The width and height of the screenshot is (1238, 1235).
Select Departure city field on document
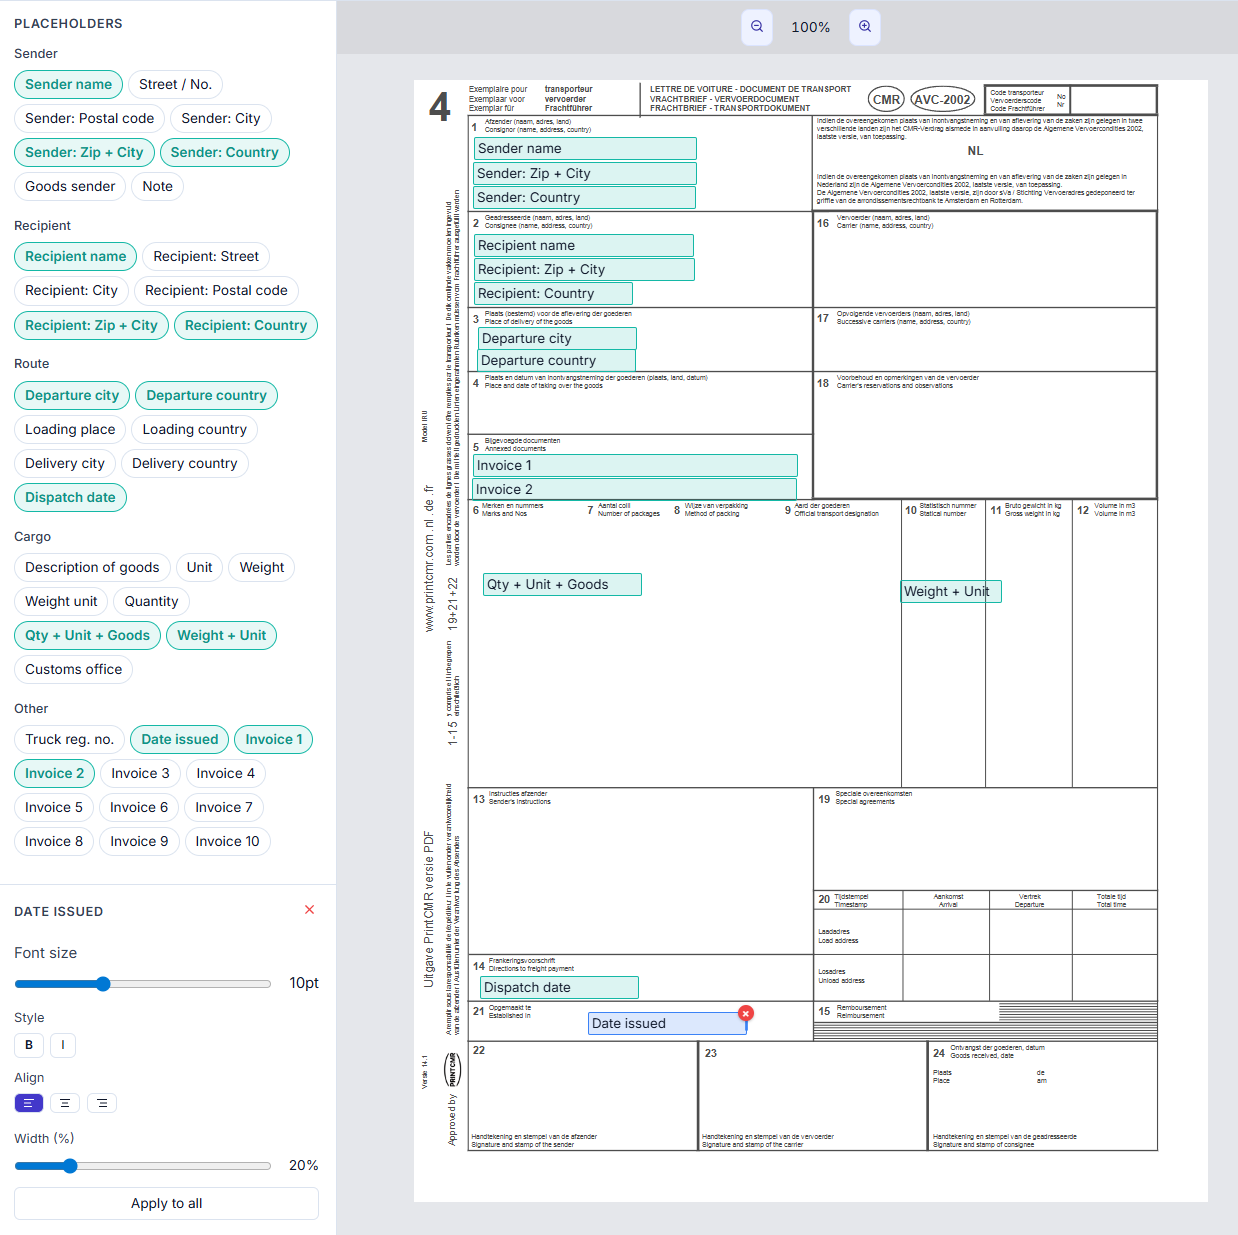(x=557, y=339)
